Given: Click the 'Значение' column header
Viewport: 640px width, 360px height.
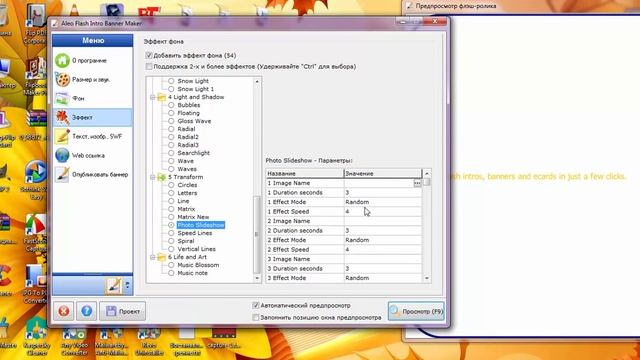Looking at the screenshot, I should click(382, 173).
